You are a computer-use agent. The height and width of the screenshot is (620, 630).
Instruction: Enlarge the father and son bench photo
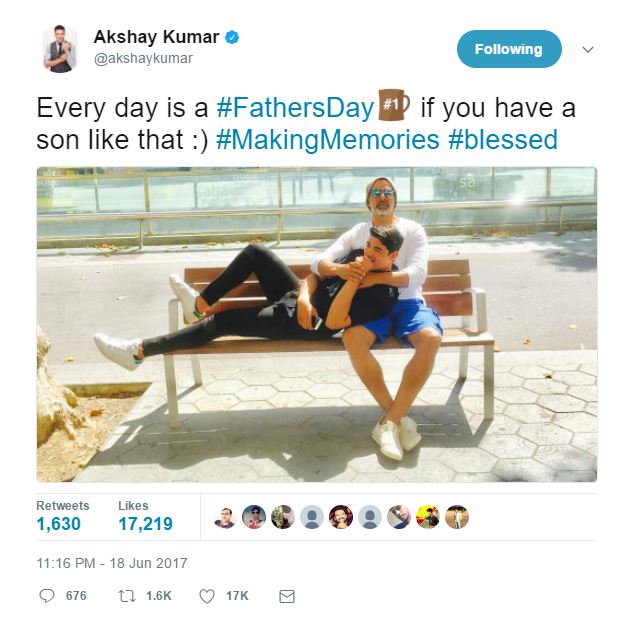tap(316, 324)
